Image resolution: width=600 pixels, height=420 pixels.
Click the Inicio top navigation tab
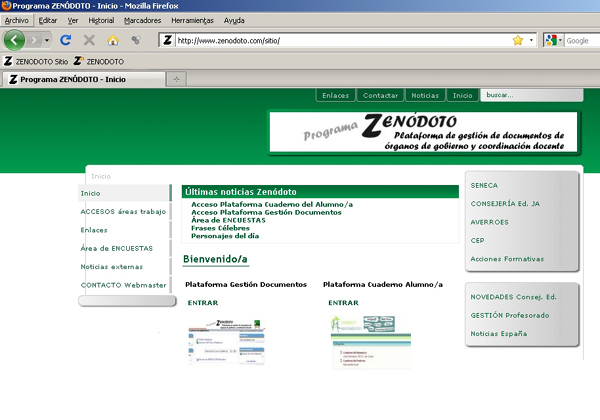pyautogui.click(x=463, y=95)
